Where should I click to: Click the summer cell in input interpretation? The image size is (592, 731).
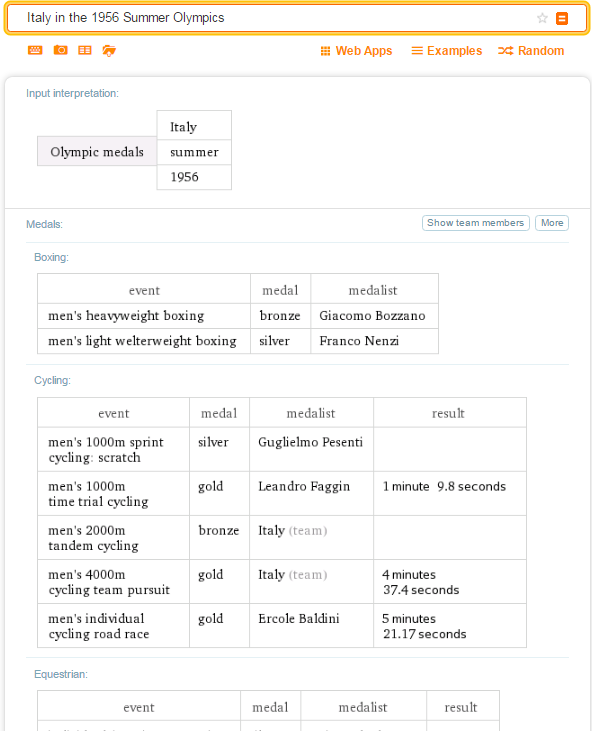point(194,152)
